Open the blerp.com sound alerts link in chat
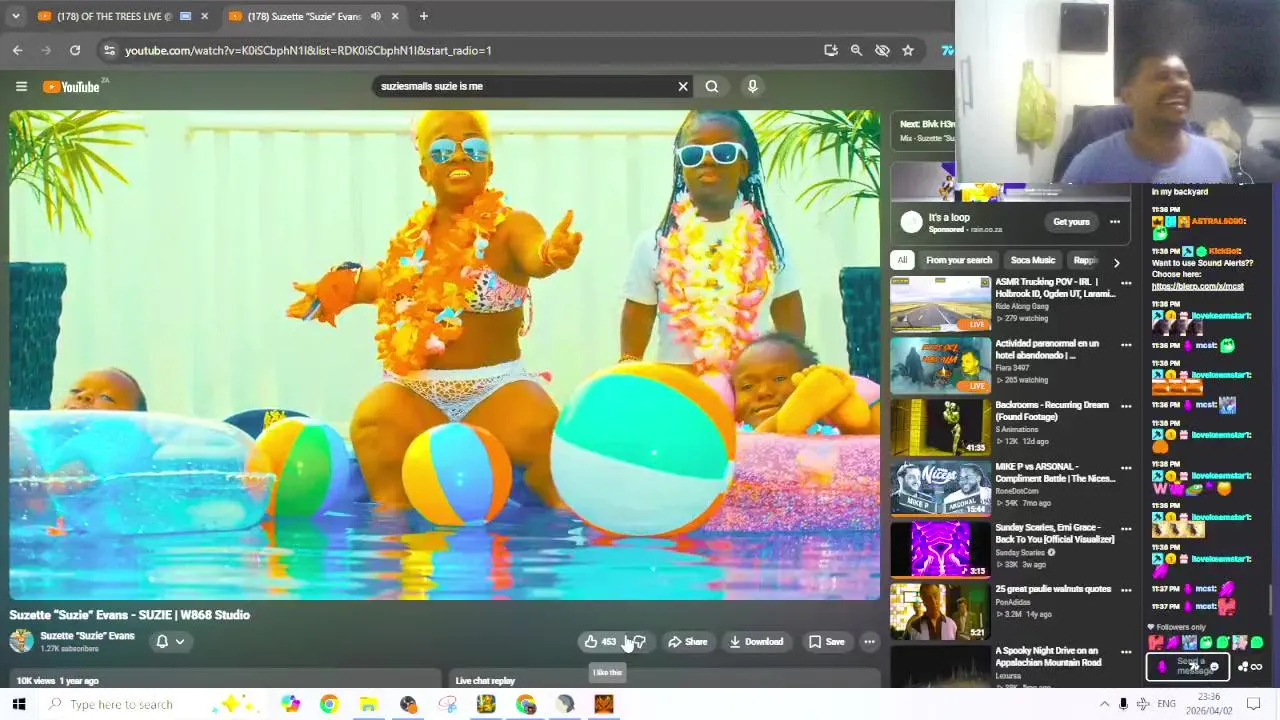The width and height of the screenshot is (1280, 720). (1198, 287)
